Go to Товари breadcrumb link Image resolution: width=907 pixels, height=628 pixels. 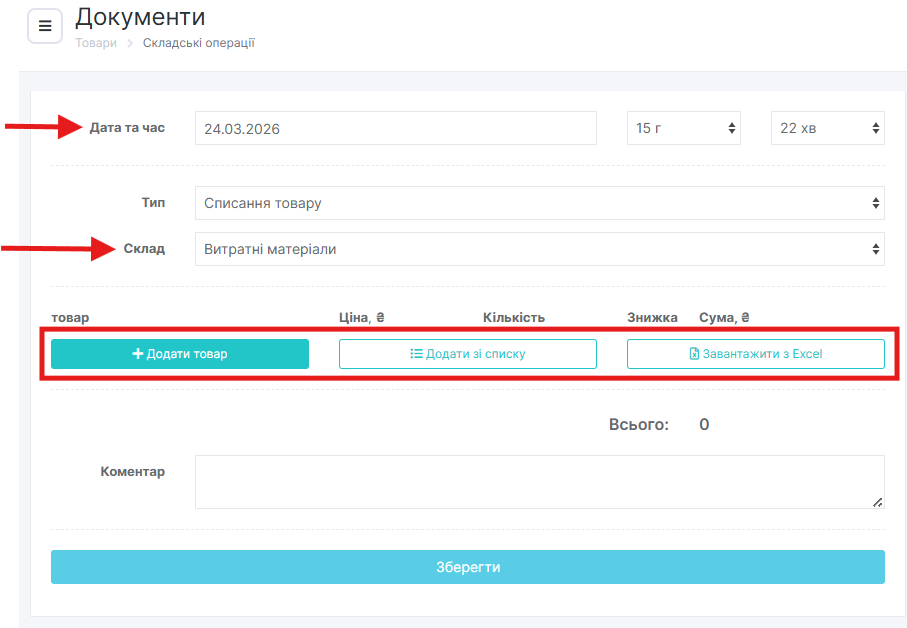[x=96, y=43]
